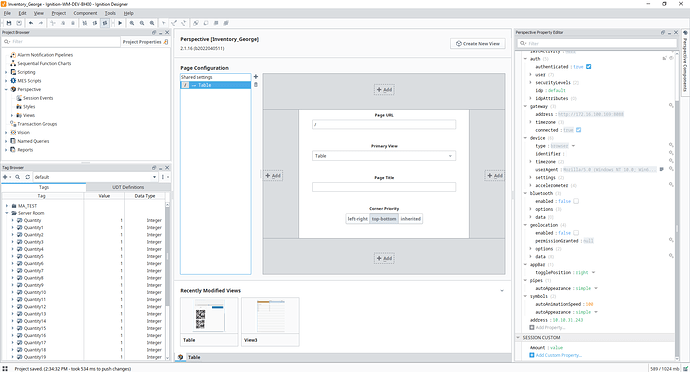Select left-right corner priority
The height and width of the screenshot is (372, 690).
(357, 219)
